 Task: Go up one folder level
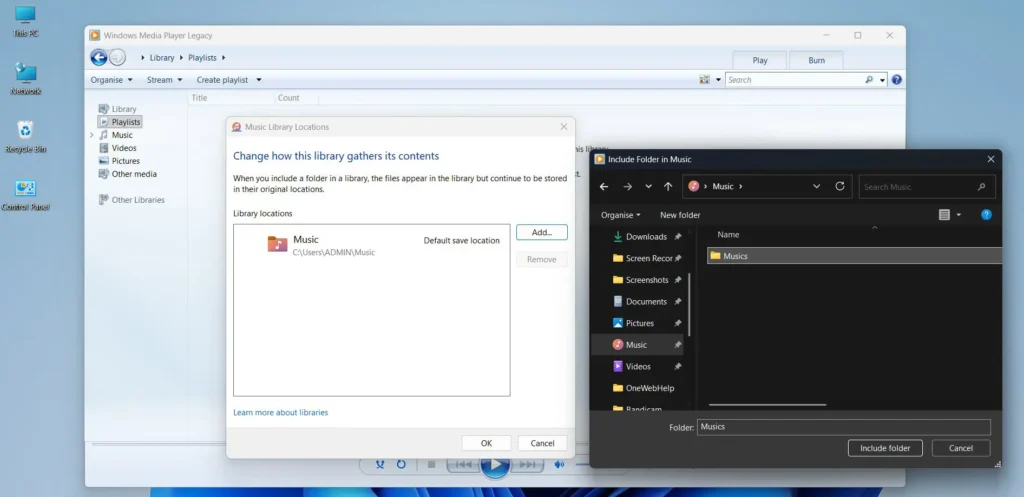click(x=667, y=187)
